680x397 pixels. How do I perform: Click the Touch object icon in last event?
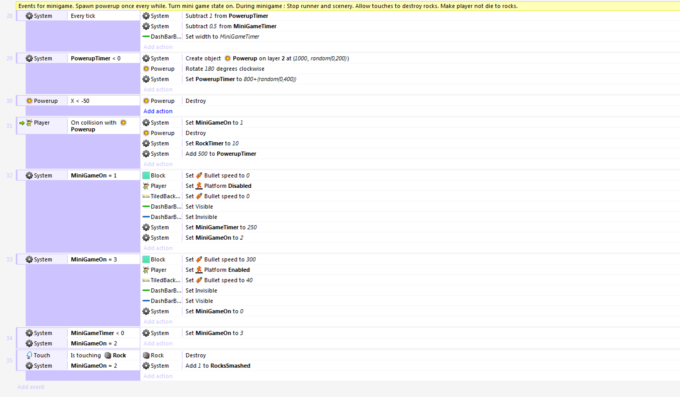pos(29,355)
